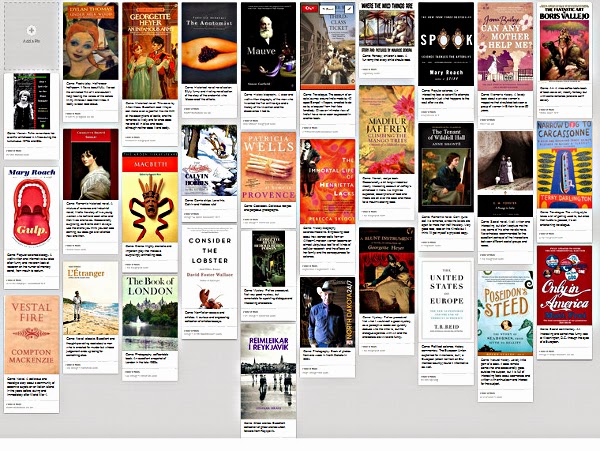Click the red Pin it button on Third Class Ticket
This screenshot has width=600, height=451.
pyautogui.click(x=310, y=9)
